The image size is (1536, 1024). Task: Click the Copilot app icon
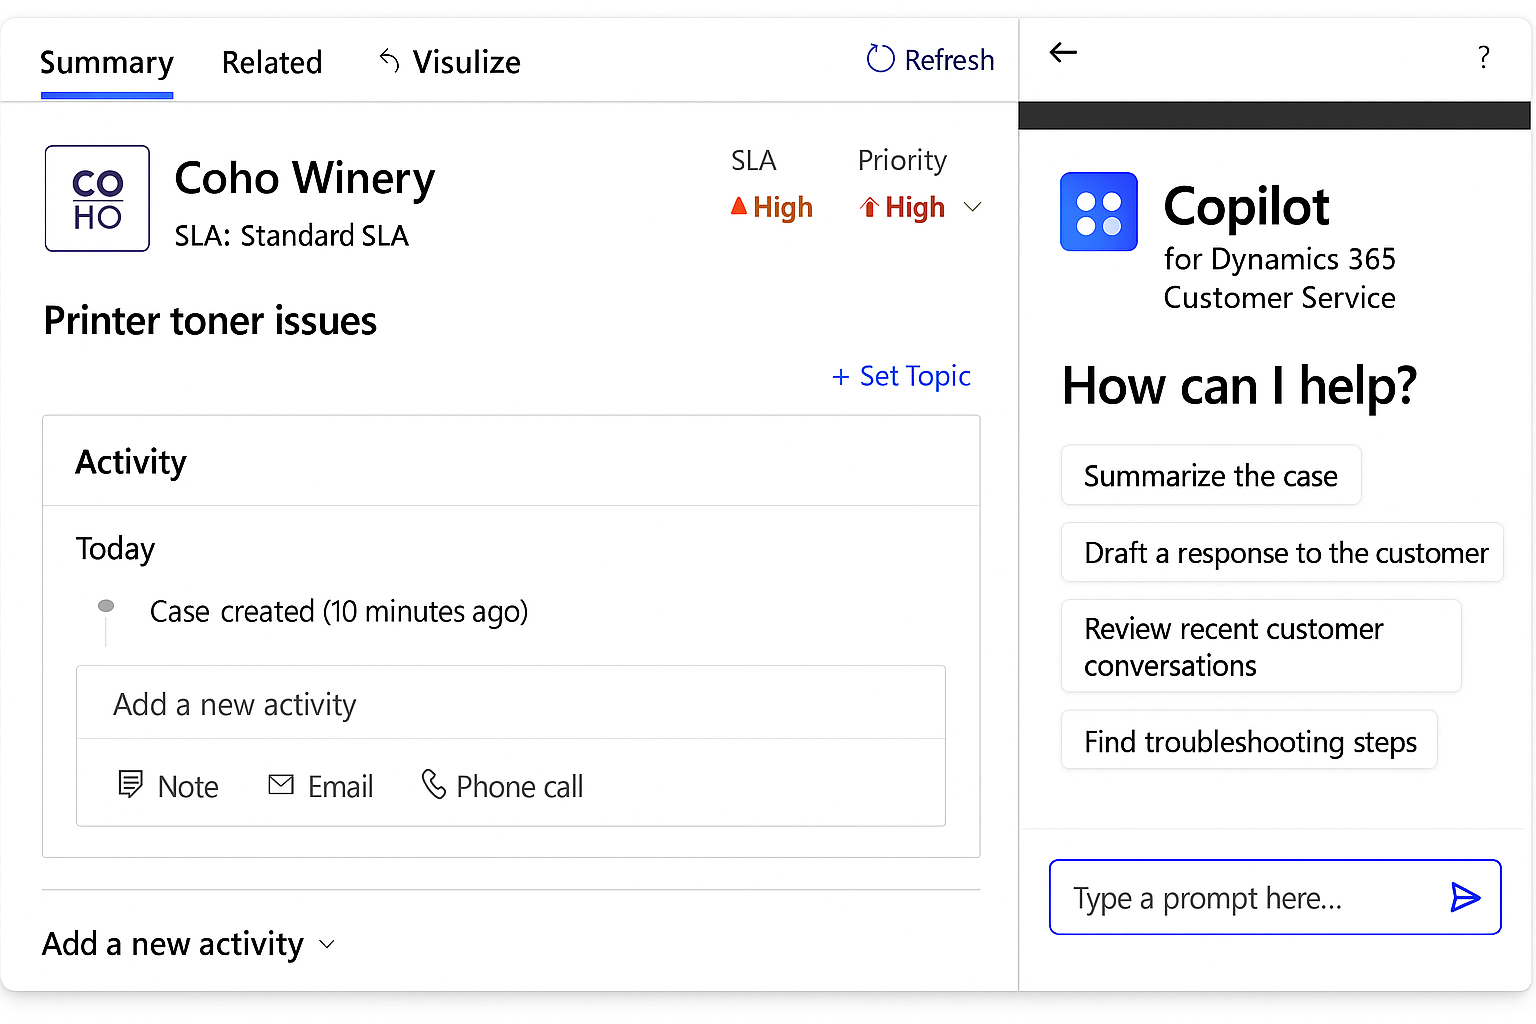pyautogui.click(x=1098, y=211)
